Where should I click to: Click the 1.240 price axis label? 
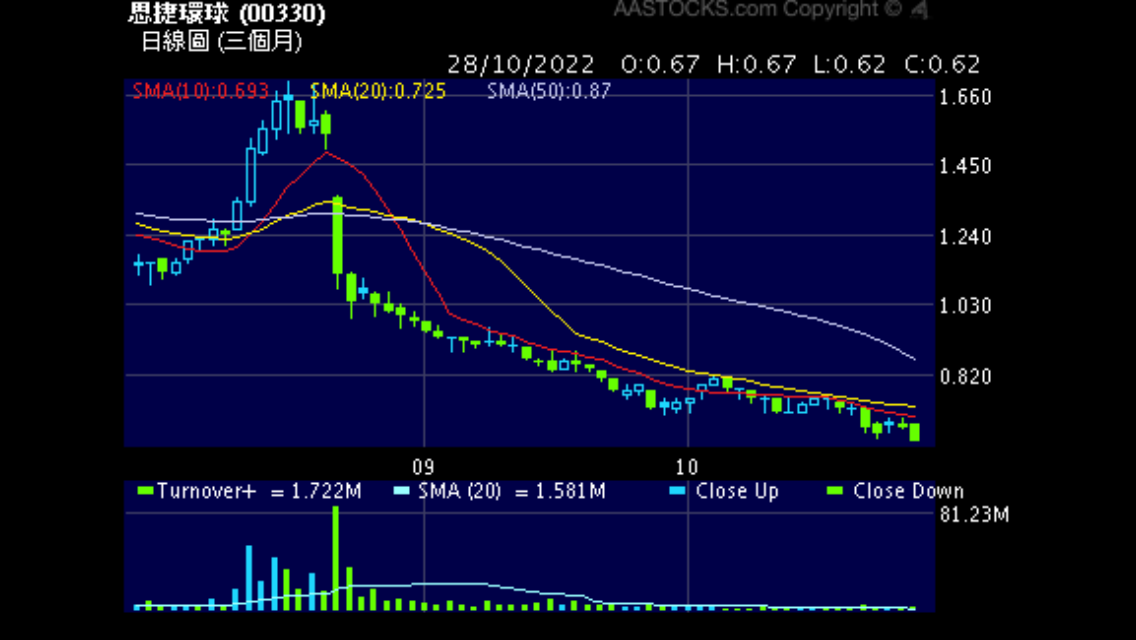click(x=965, y=237)
